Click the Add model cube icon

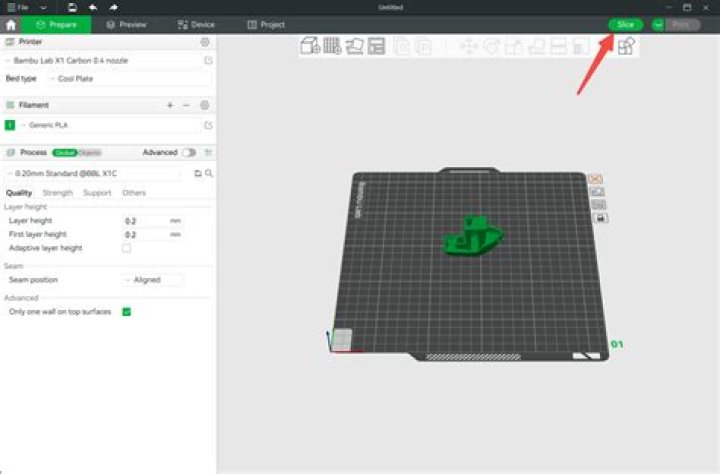(x=310, y=46)
